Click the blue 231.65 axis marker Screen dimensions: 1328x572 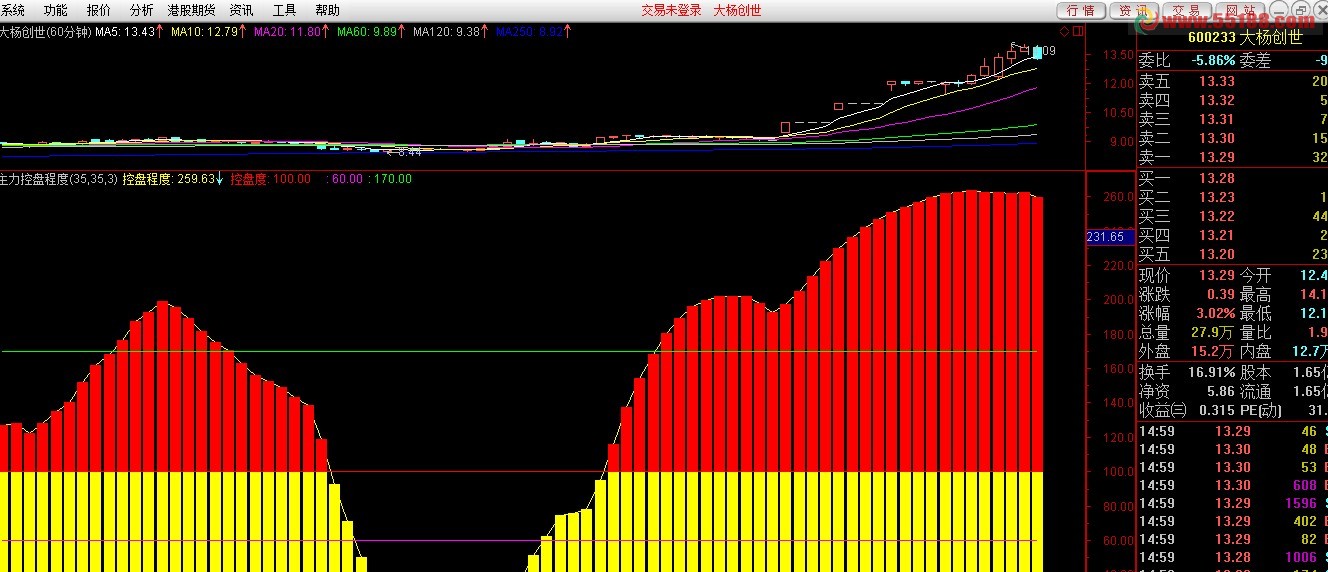pos(1110,237)
